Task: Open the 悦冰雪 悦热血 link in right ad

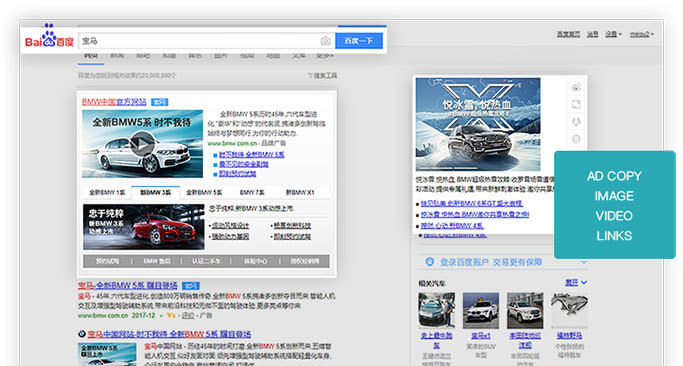Action: coord(475,214)
